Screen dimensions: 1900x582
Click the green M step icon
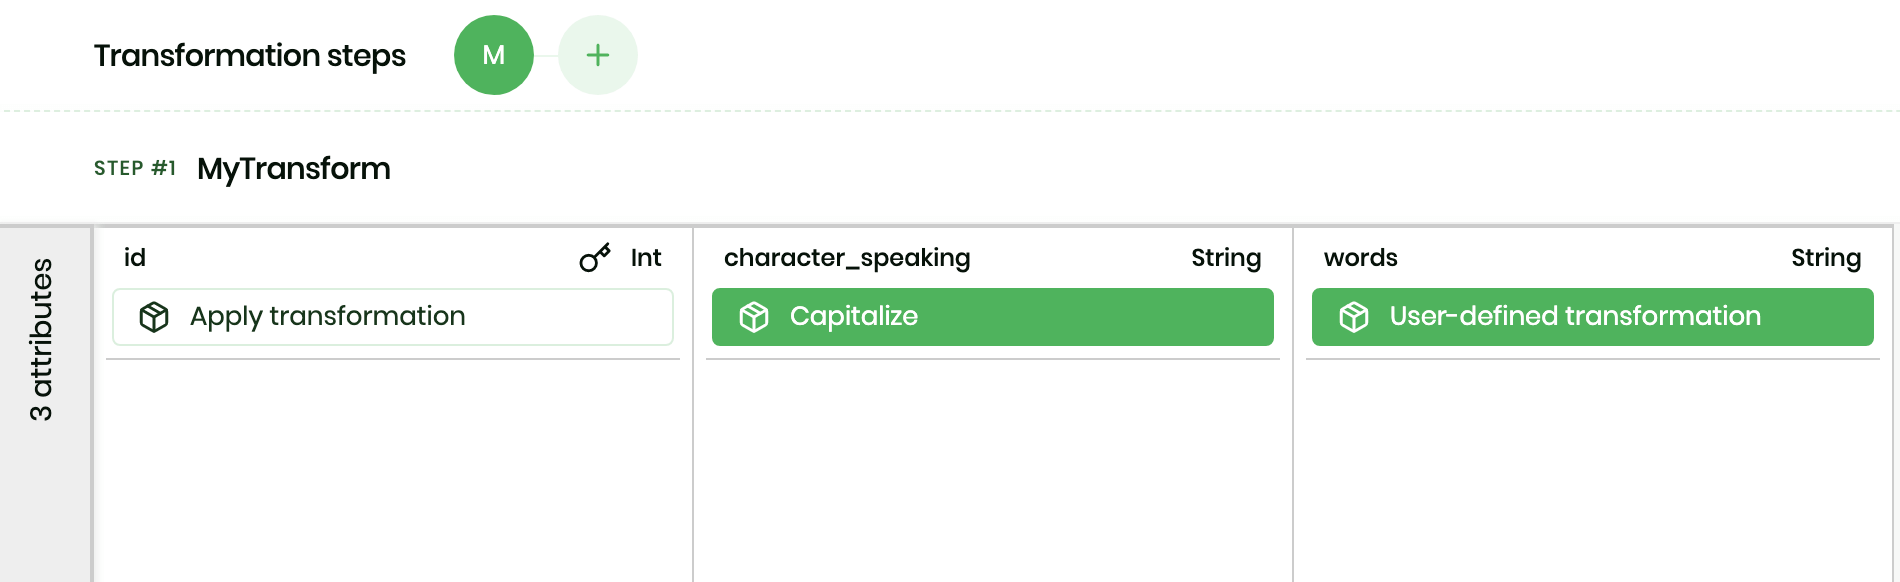493,55
